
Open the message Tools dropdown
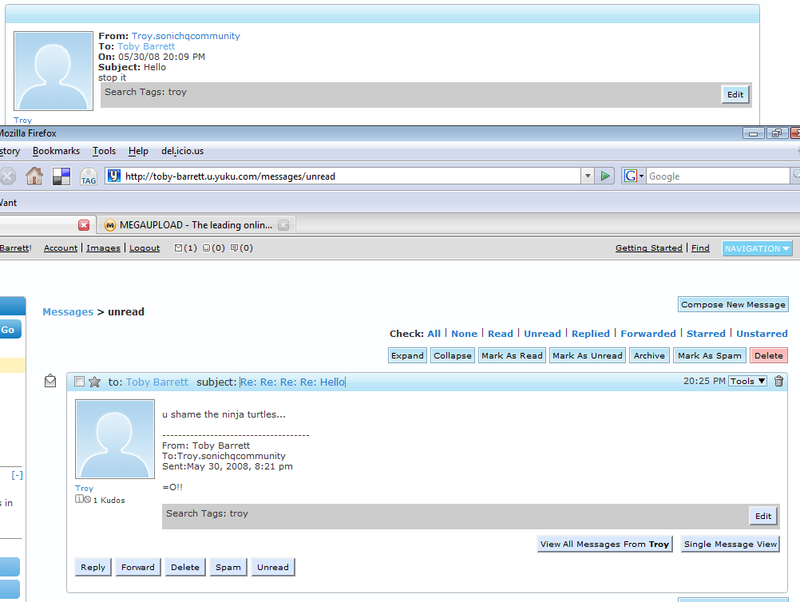(747, 381)
